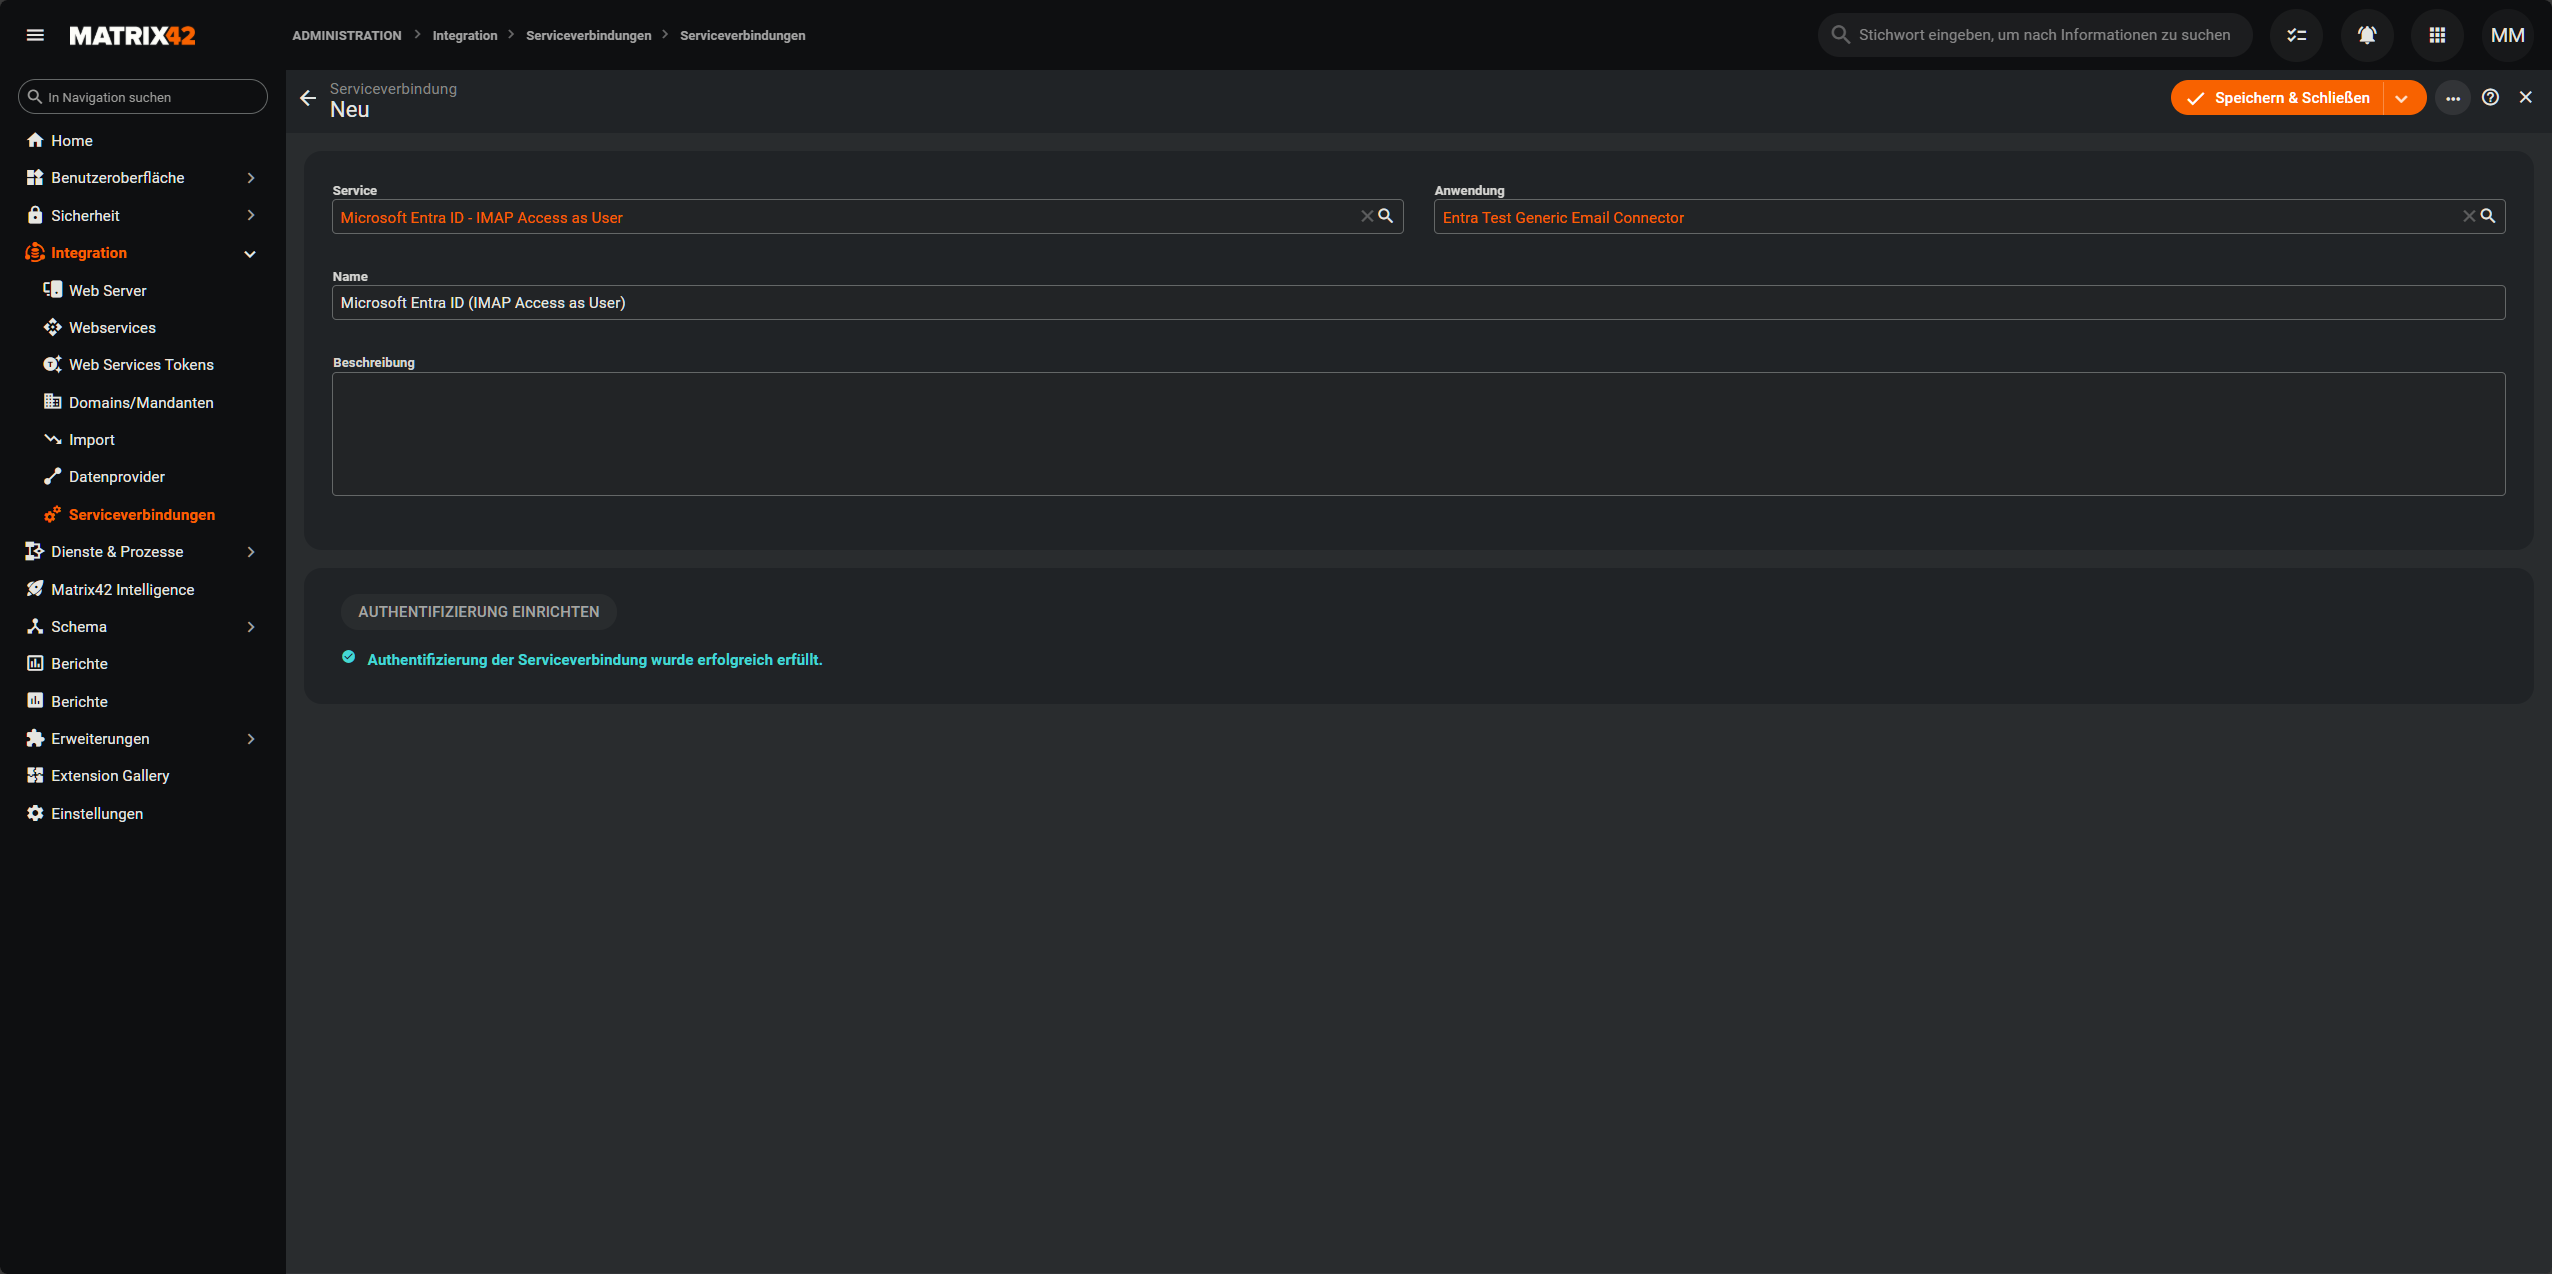Open the task checklist icon in header
The width and height of the screenshot is (2552, 1274).
(2296, 35)
